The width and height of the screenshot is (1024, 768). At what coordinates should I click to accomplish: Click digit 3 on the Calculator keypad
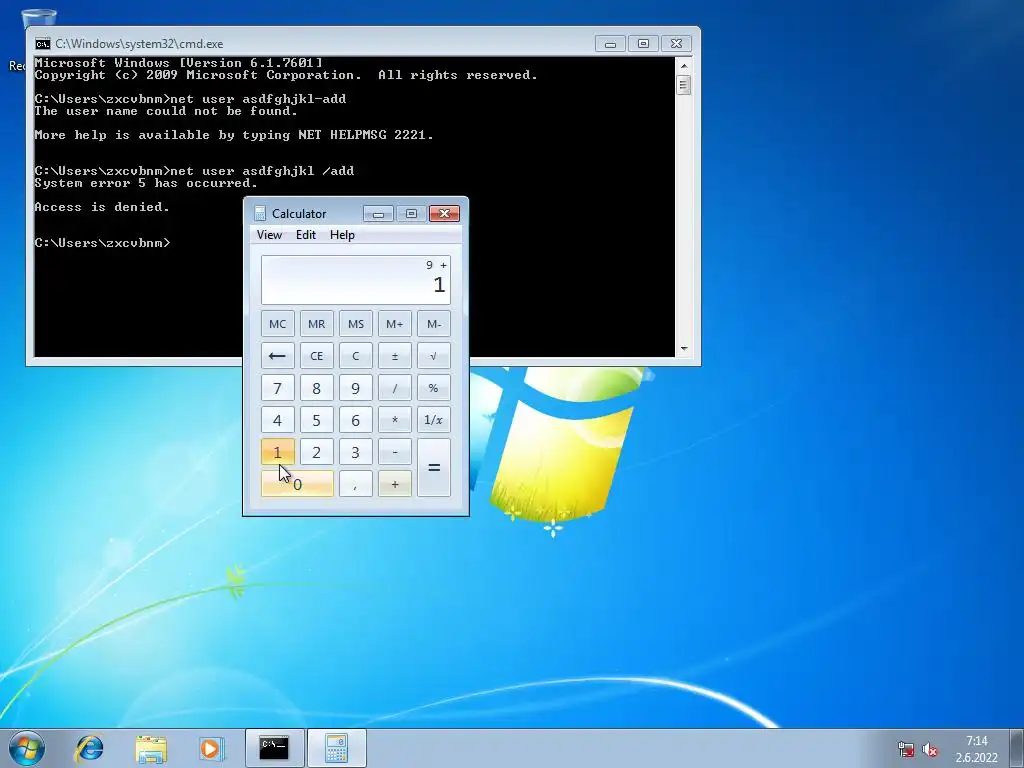click(x=356, y=452)
